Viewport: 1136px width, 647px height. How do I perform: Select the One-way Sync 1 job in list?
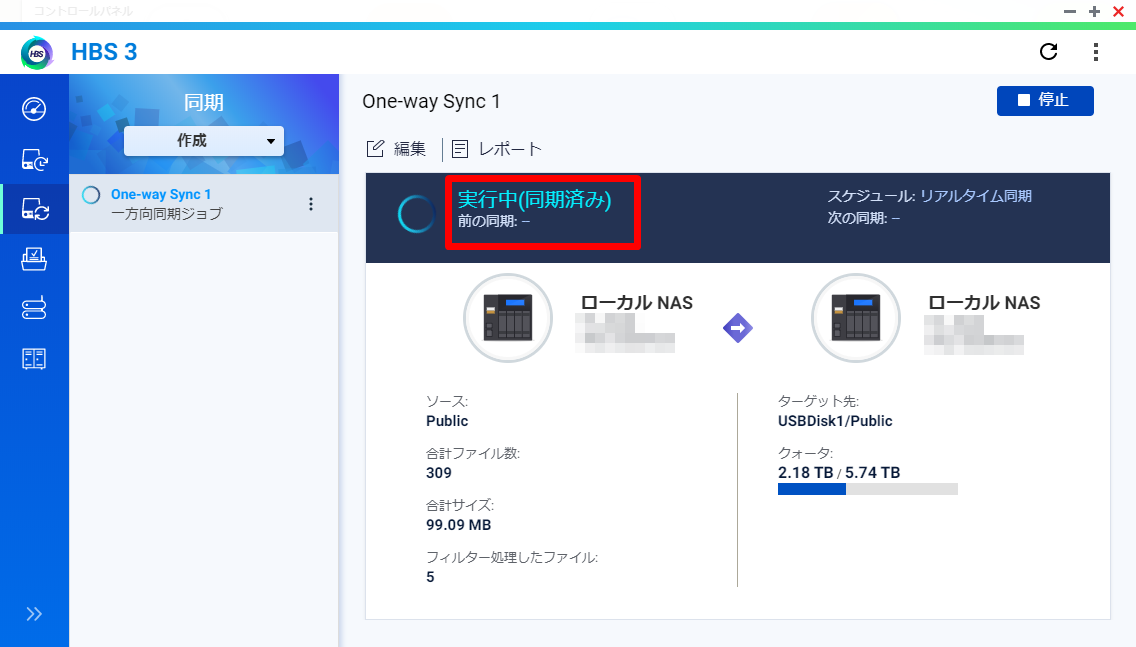(x=204, y=204)
